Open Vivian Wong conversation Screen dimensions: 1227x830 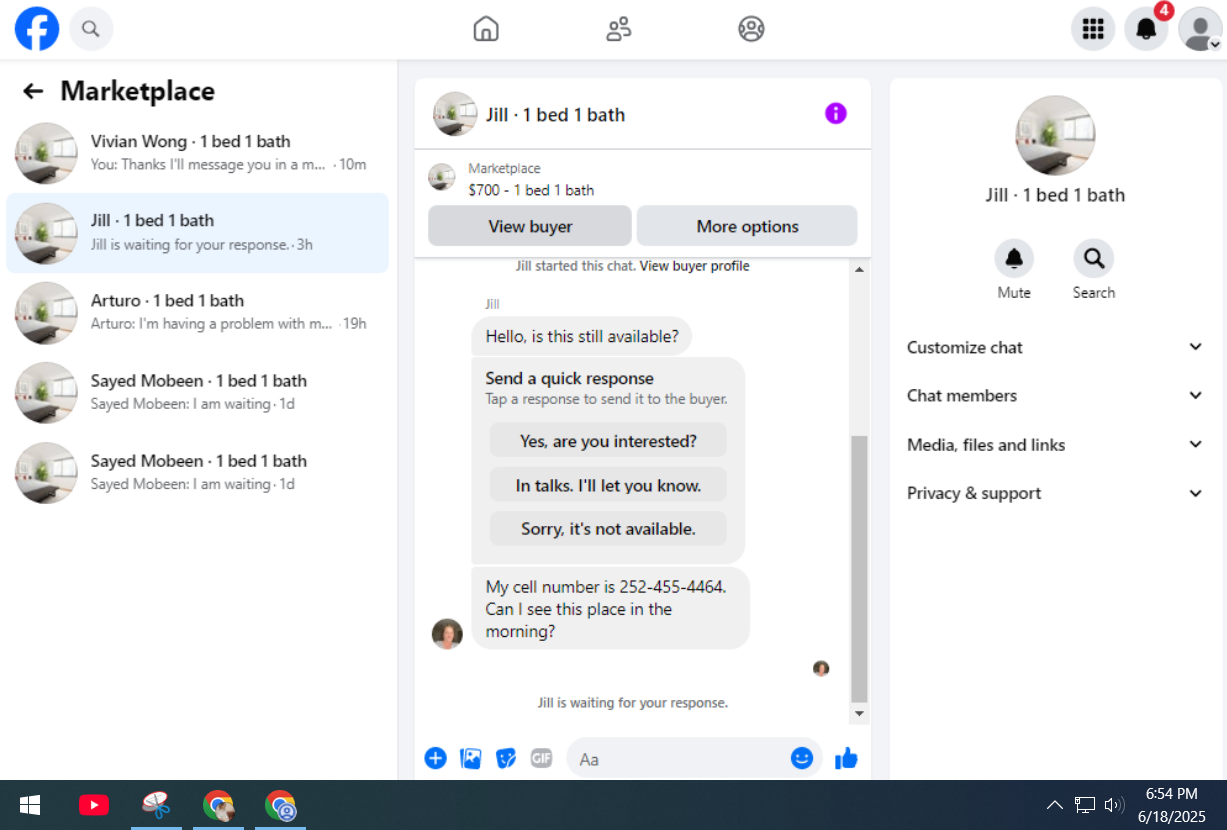(x=197, y=153)
